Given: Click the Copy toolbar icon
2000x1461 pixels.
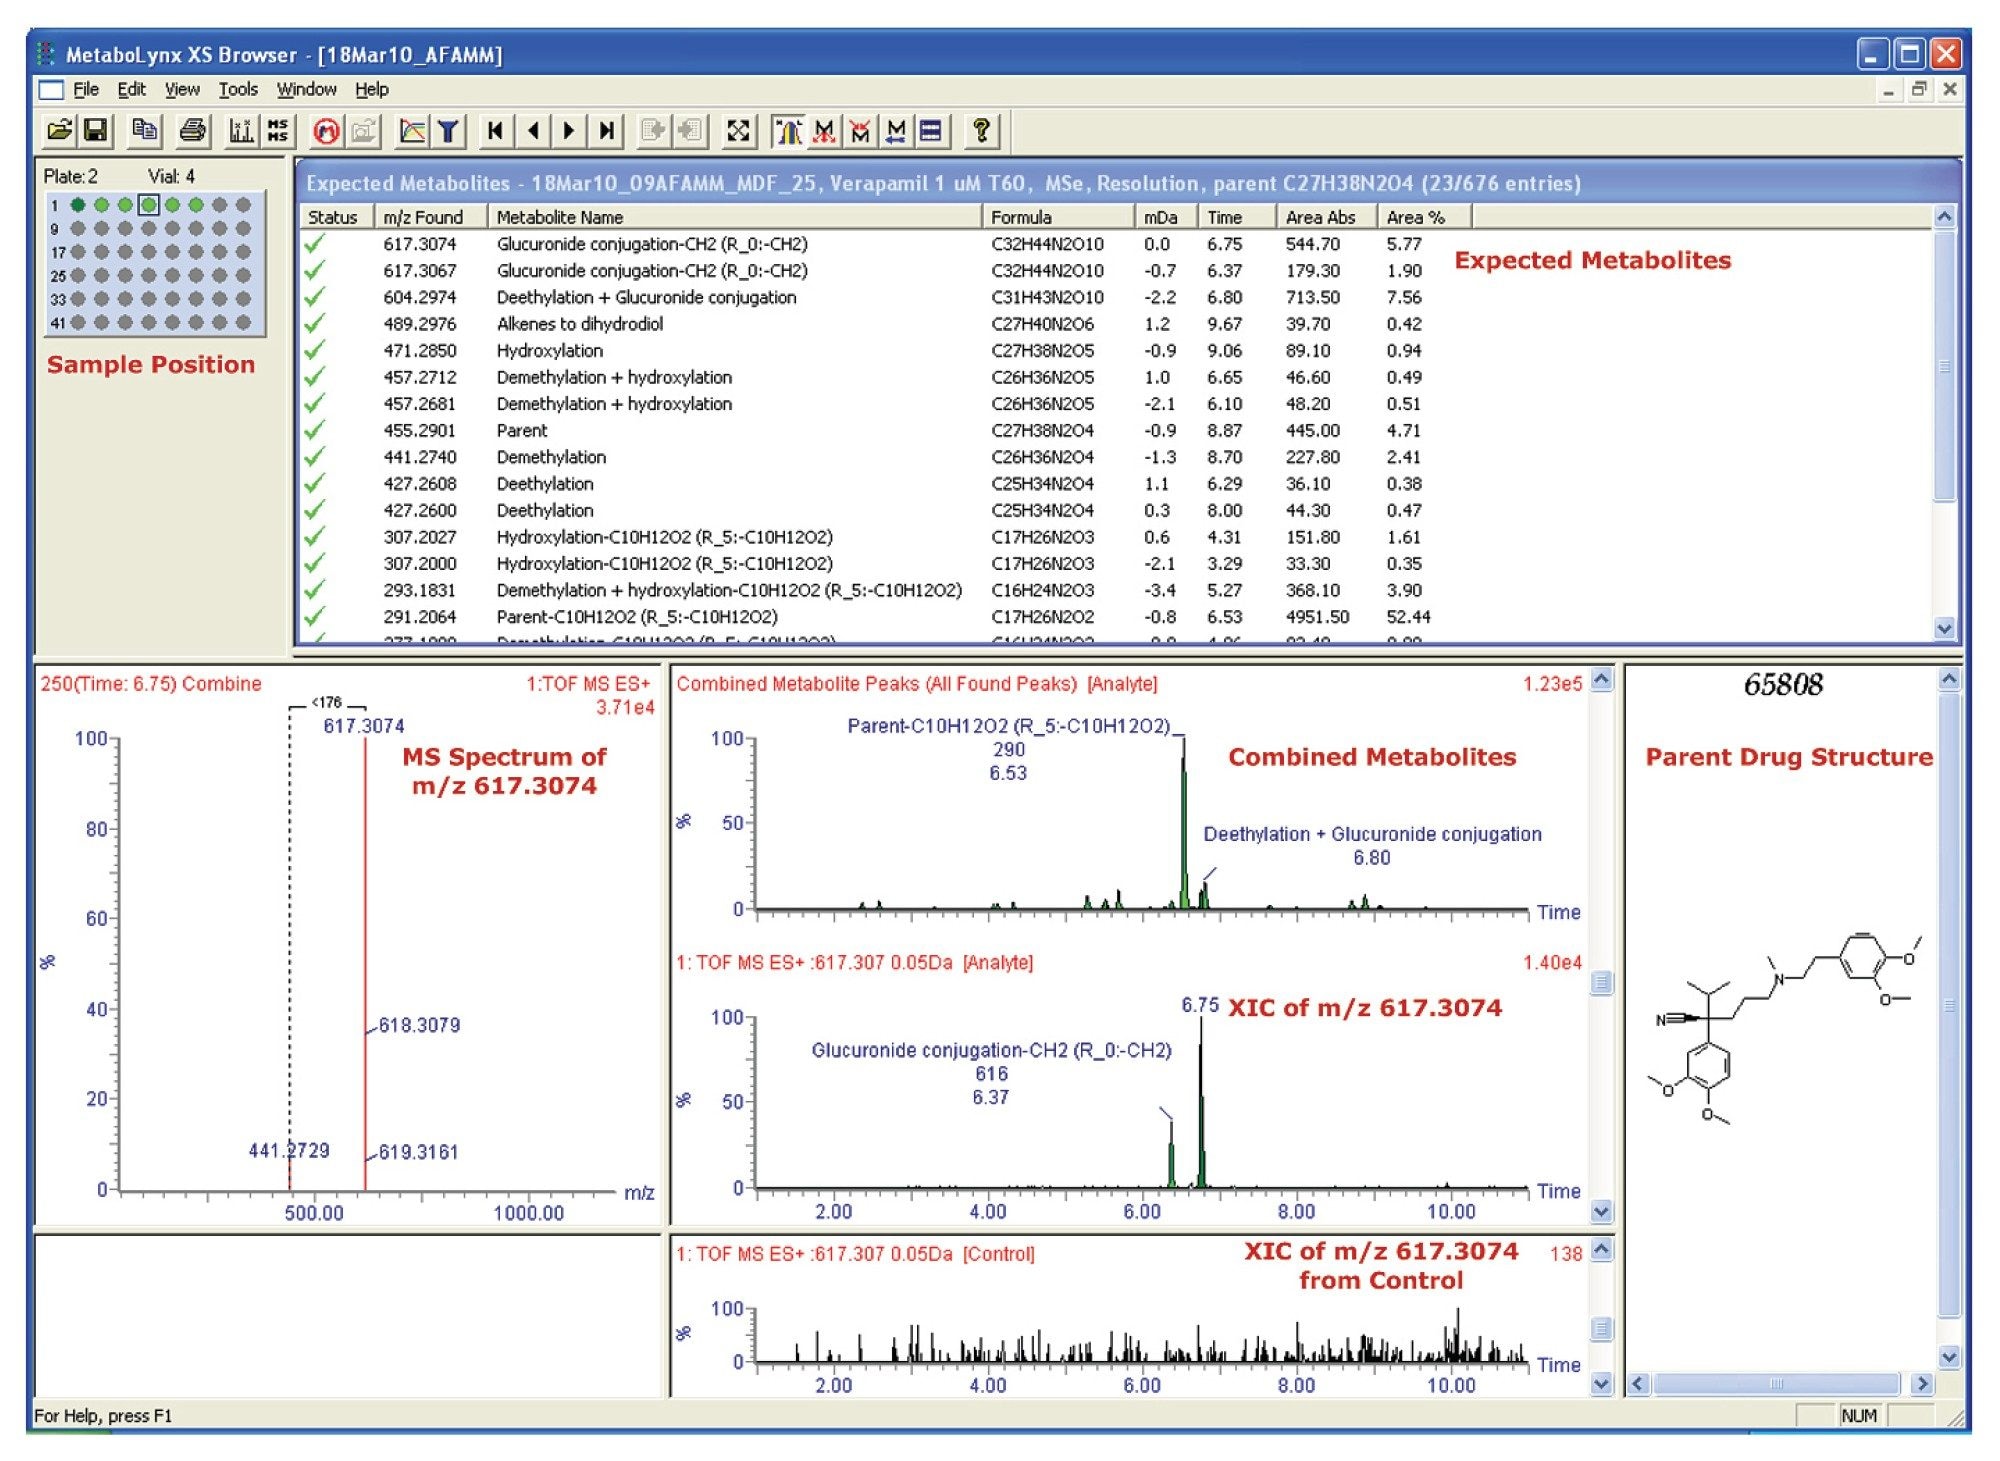Looking at the screenshot, I should tap(145, 131).
